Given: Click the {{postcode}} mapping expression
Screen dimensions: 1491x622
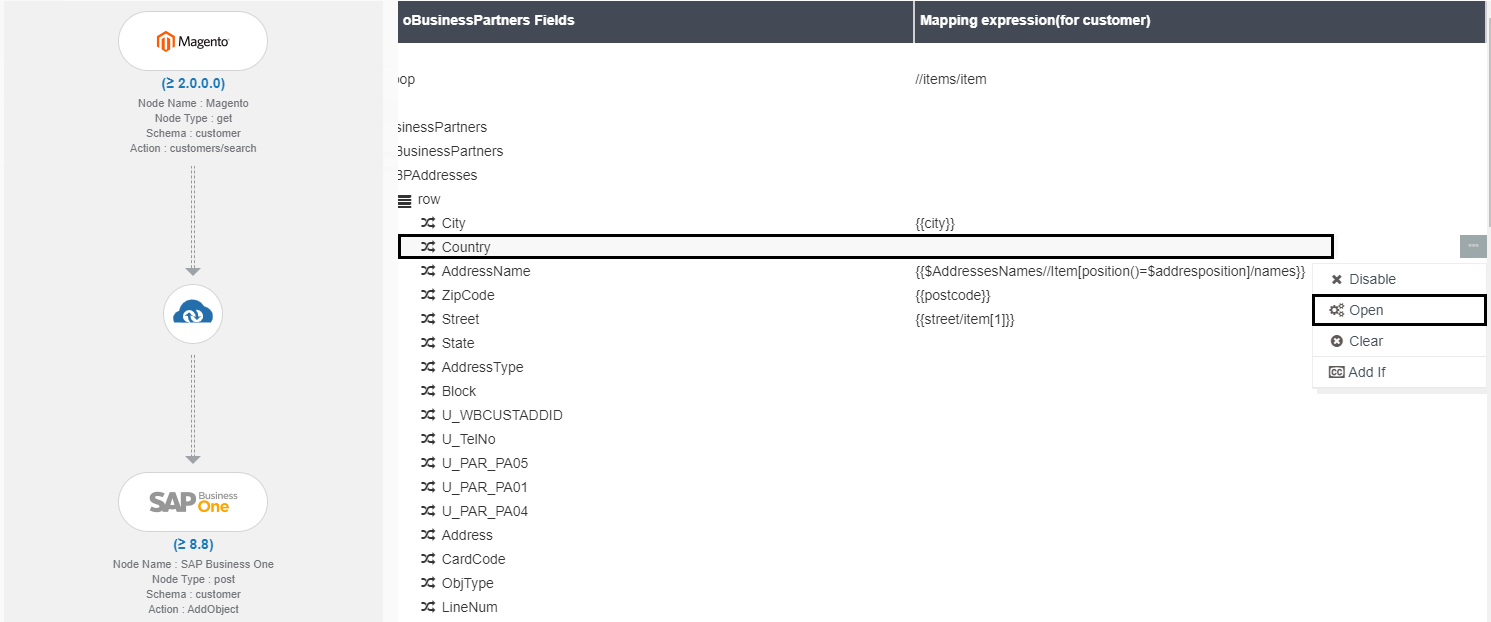Looking at the screenshot, I should 952,295.
